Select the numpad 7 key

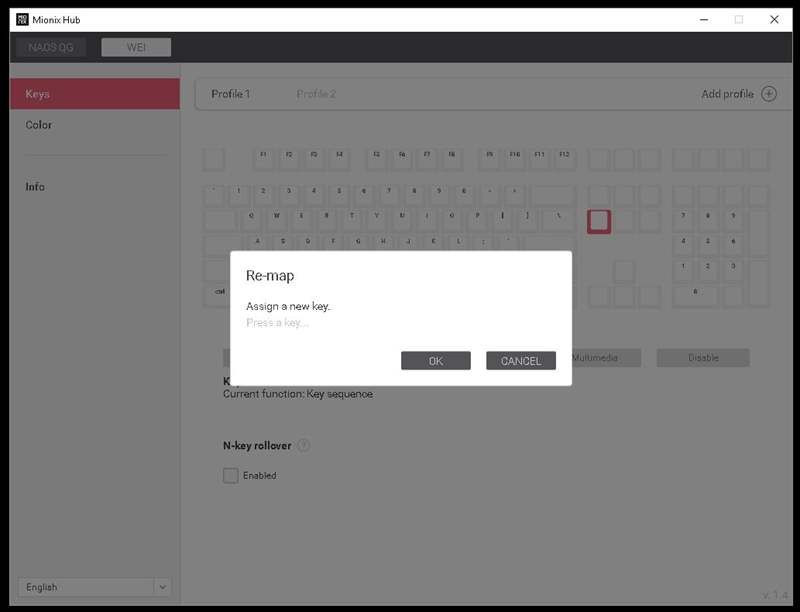683,221
